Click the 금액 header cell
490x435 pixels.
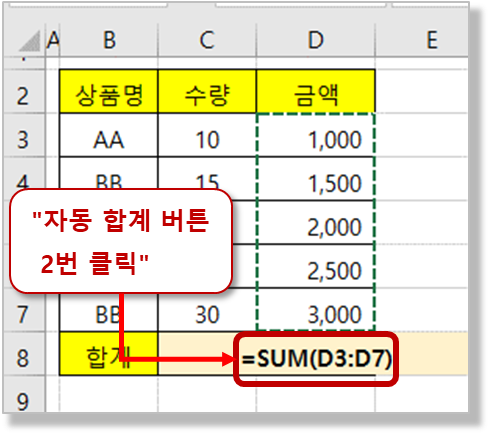(x=316, y=91)
